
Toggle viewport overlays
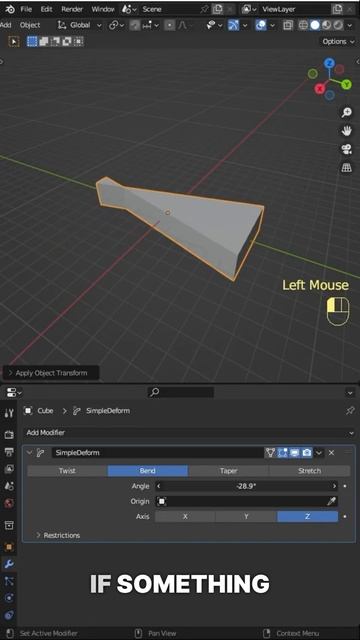260,25
